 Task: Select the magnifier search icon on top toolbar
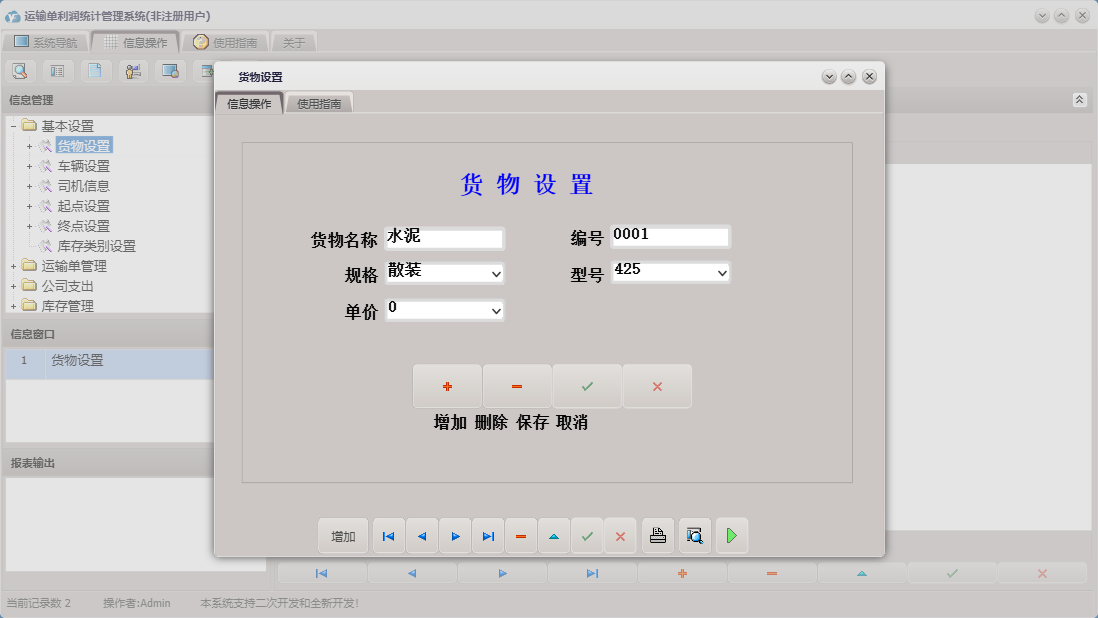20,70
